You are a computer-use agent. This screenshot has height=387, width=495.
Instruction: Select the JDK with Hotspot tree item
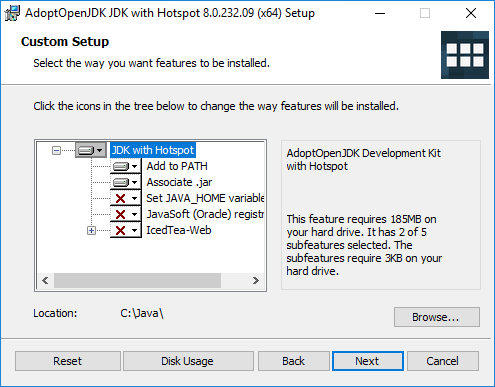(153, 150)
